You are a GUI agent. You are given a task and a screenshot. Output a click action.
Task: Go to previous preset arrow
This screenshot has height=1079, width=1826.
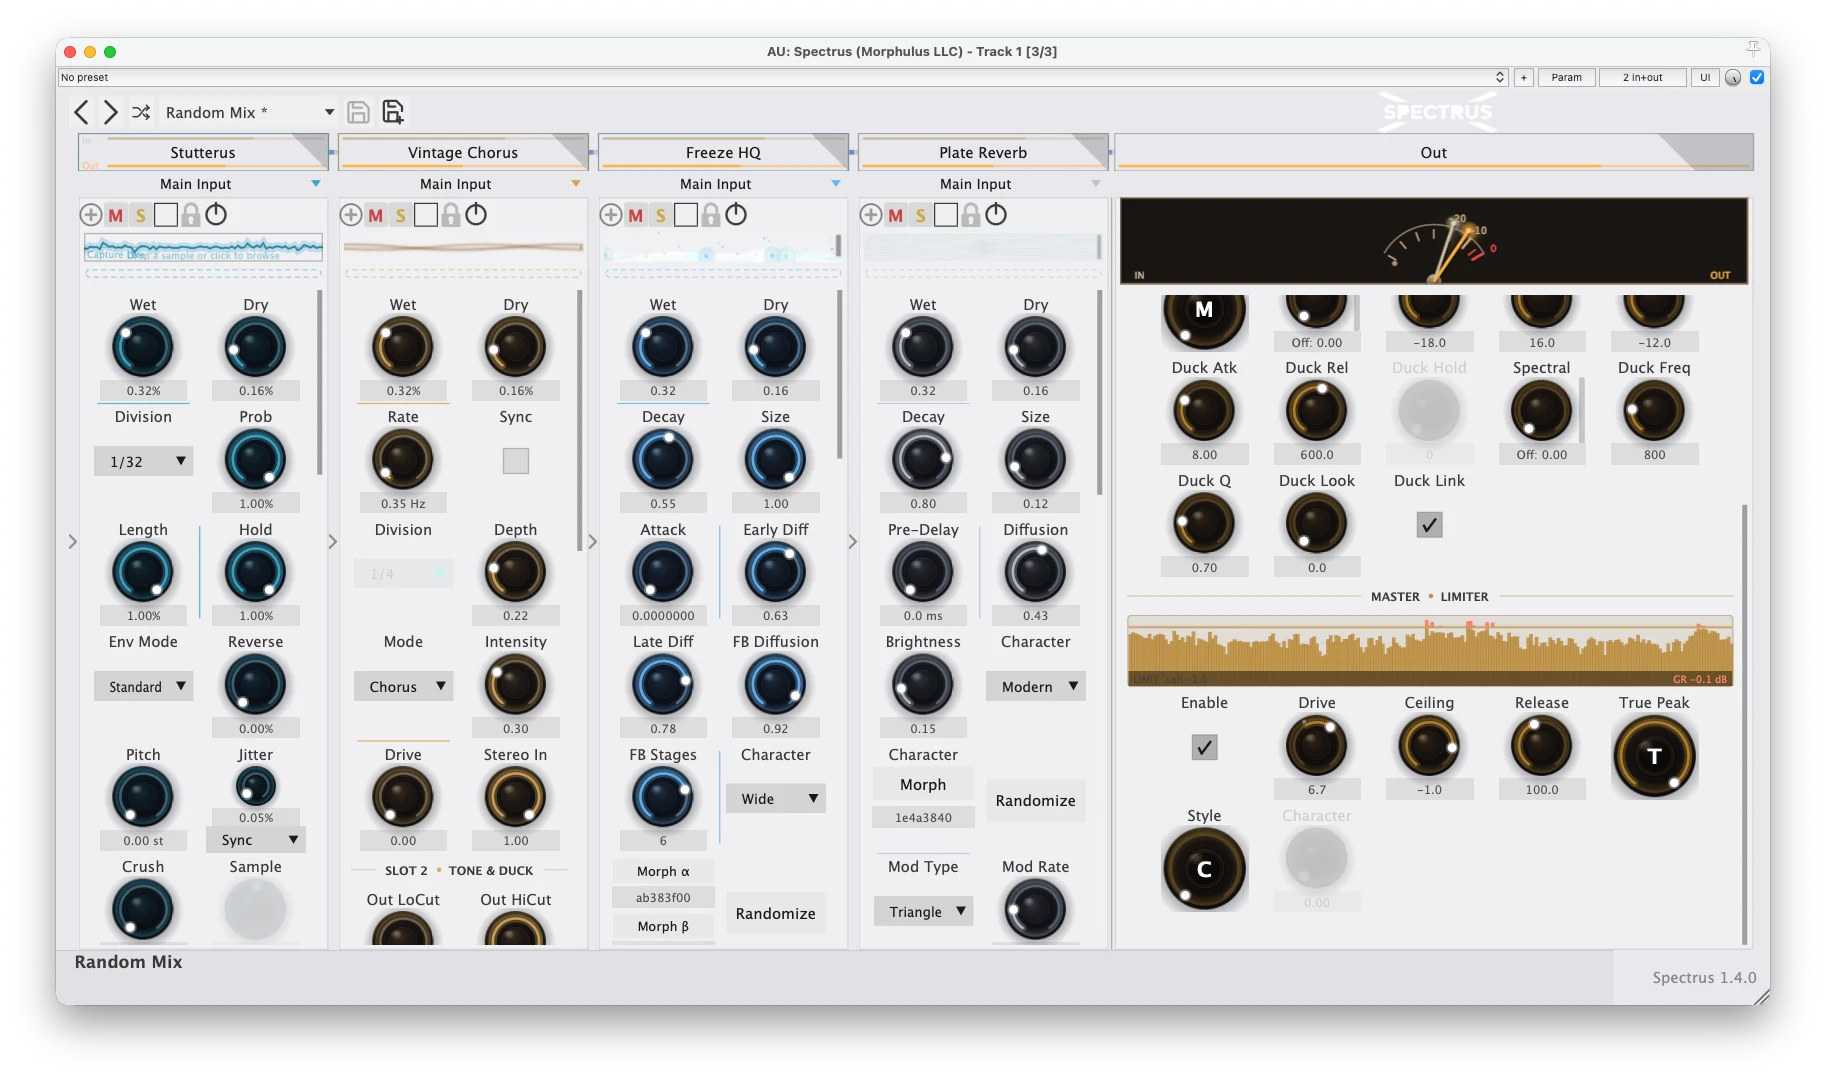point(82,112)
